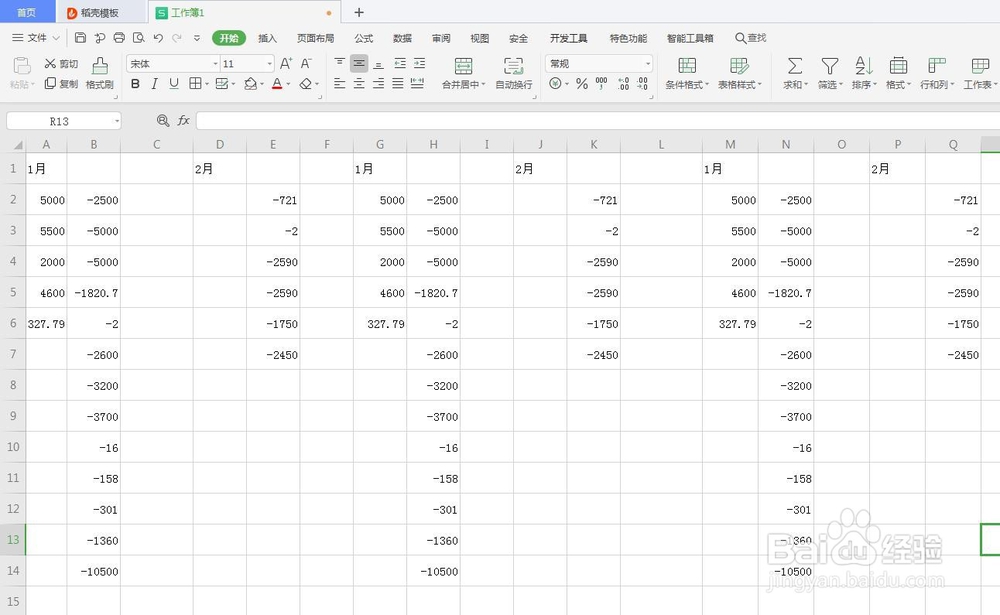Click the Print icon
The image size is (1000, 615).
pyautogui.click(x=119, y=38)
